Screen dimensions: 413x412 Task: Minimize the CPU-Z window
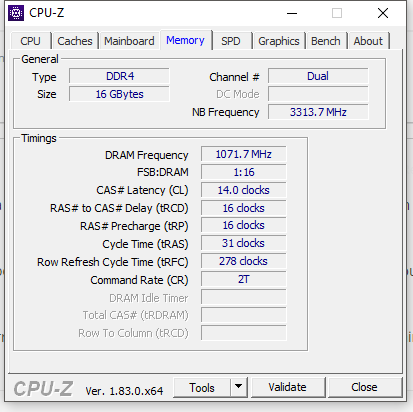pyautogui.click(x=292, y=13)
